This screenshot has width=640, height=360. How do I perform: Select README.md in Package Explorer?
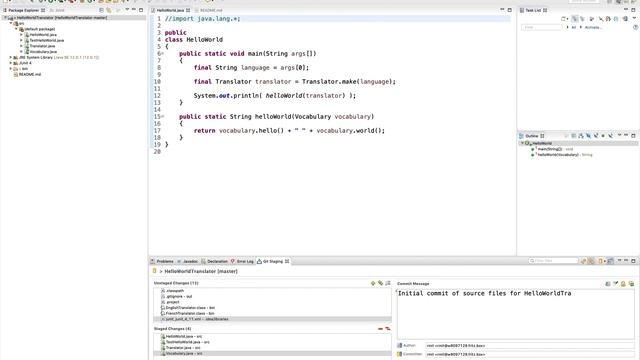[x=27, y=75]
